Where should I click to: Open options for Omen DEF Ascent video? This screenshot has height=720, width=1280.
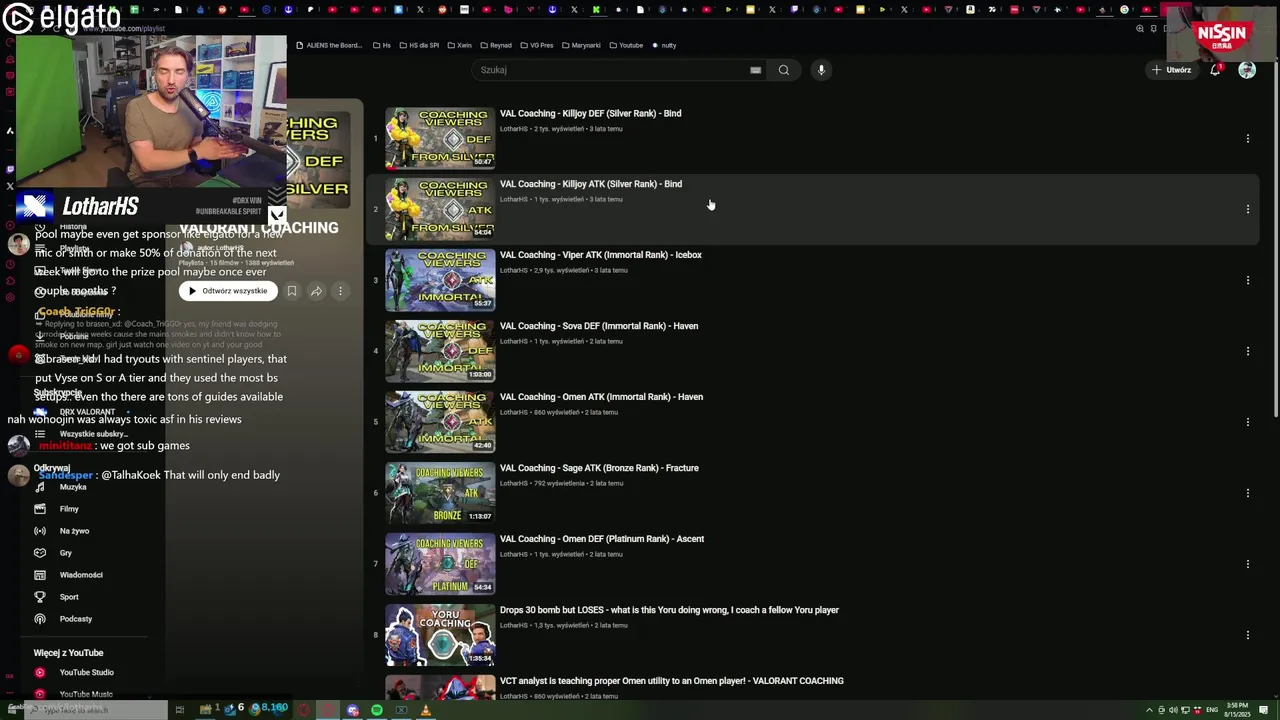tap(1248, 564)
